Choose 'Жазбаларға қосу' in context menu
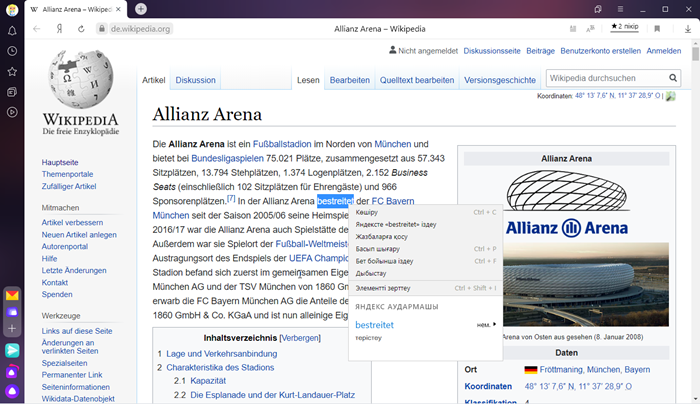This screenshot has width=700, height=404. coord(425,237)
